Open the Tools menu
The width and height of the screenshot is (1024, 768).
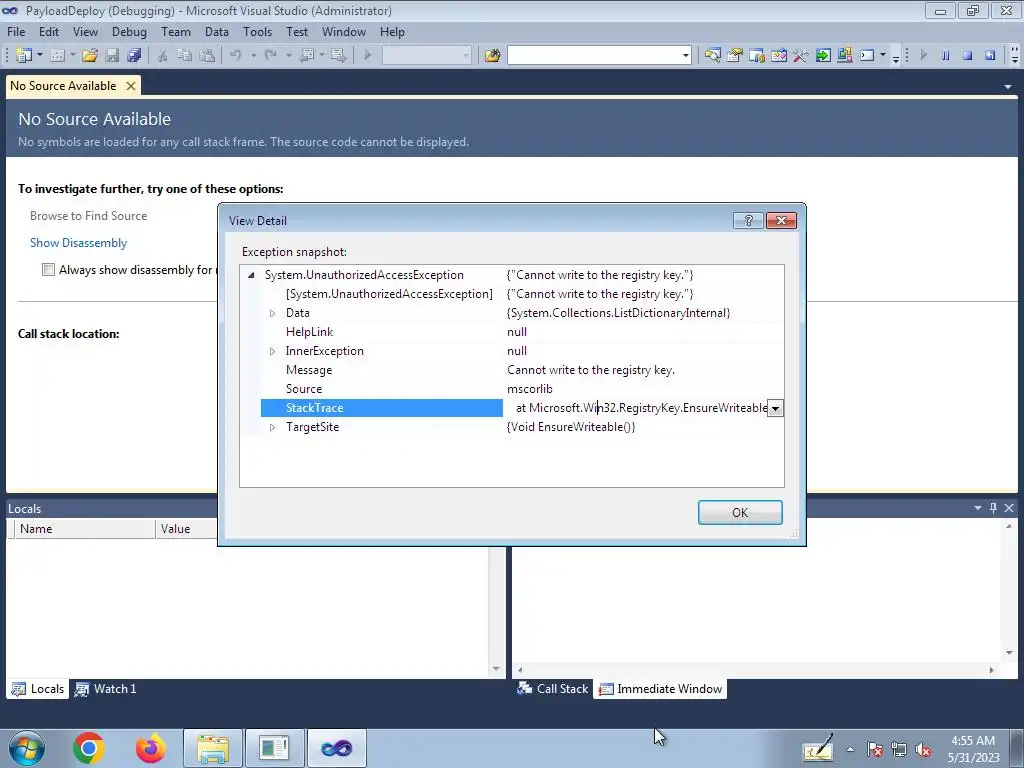[x=257, y=31]
